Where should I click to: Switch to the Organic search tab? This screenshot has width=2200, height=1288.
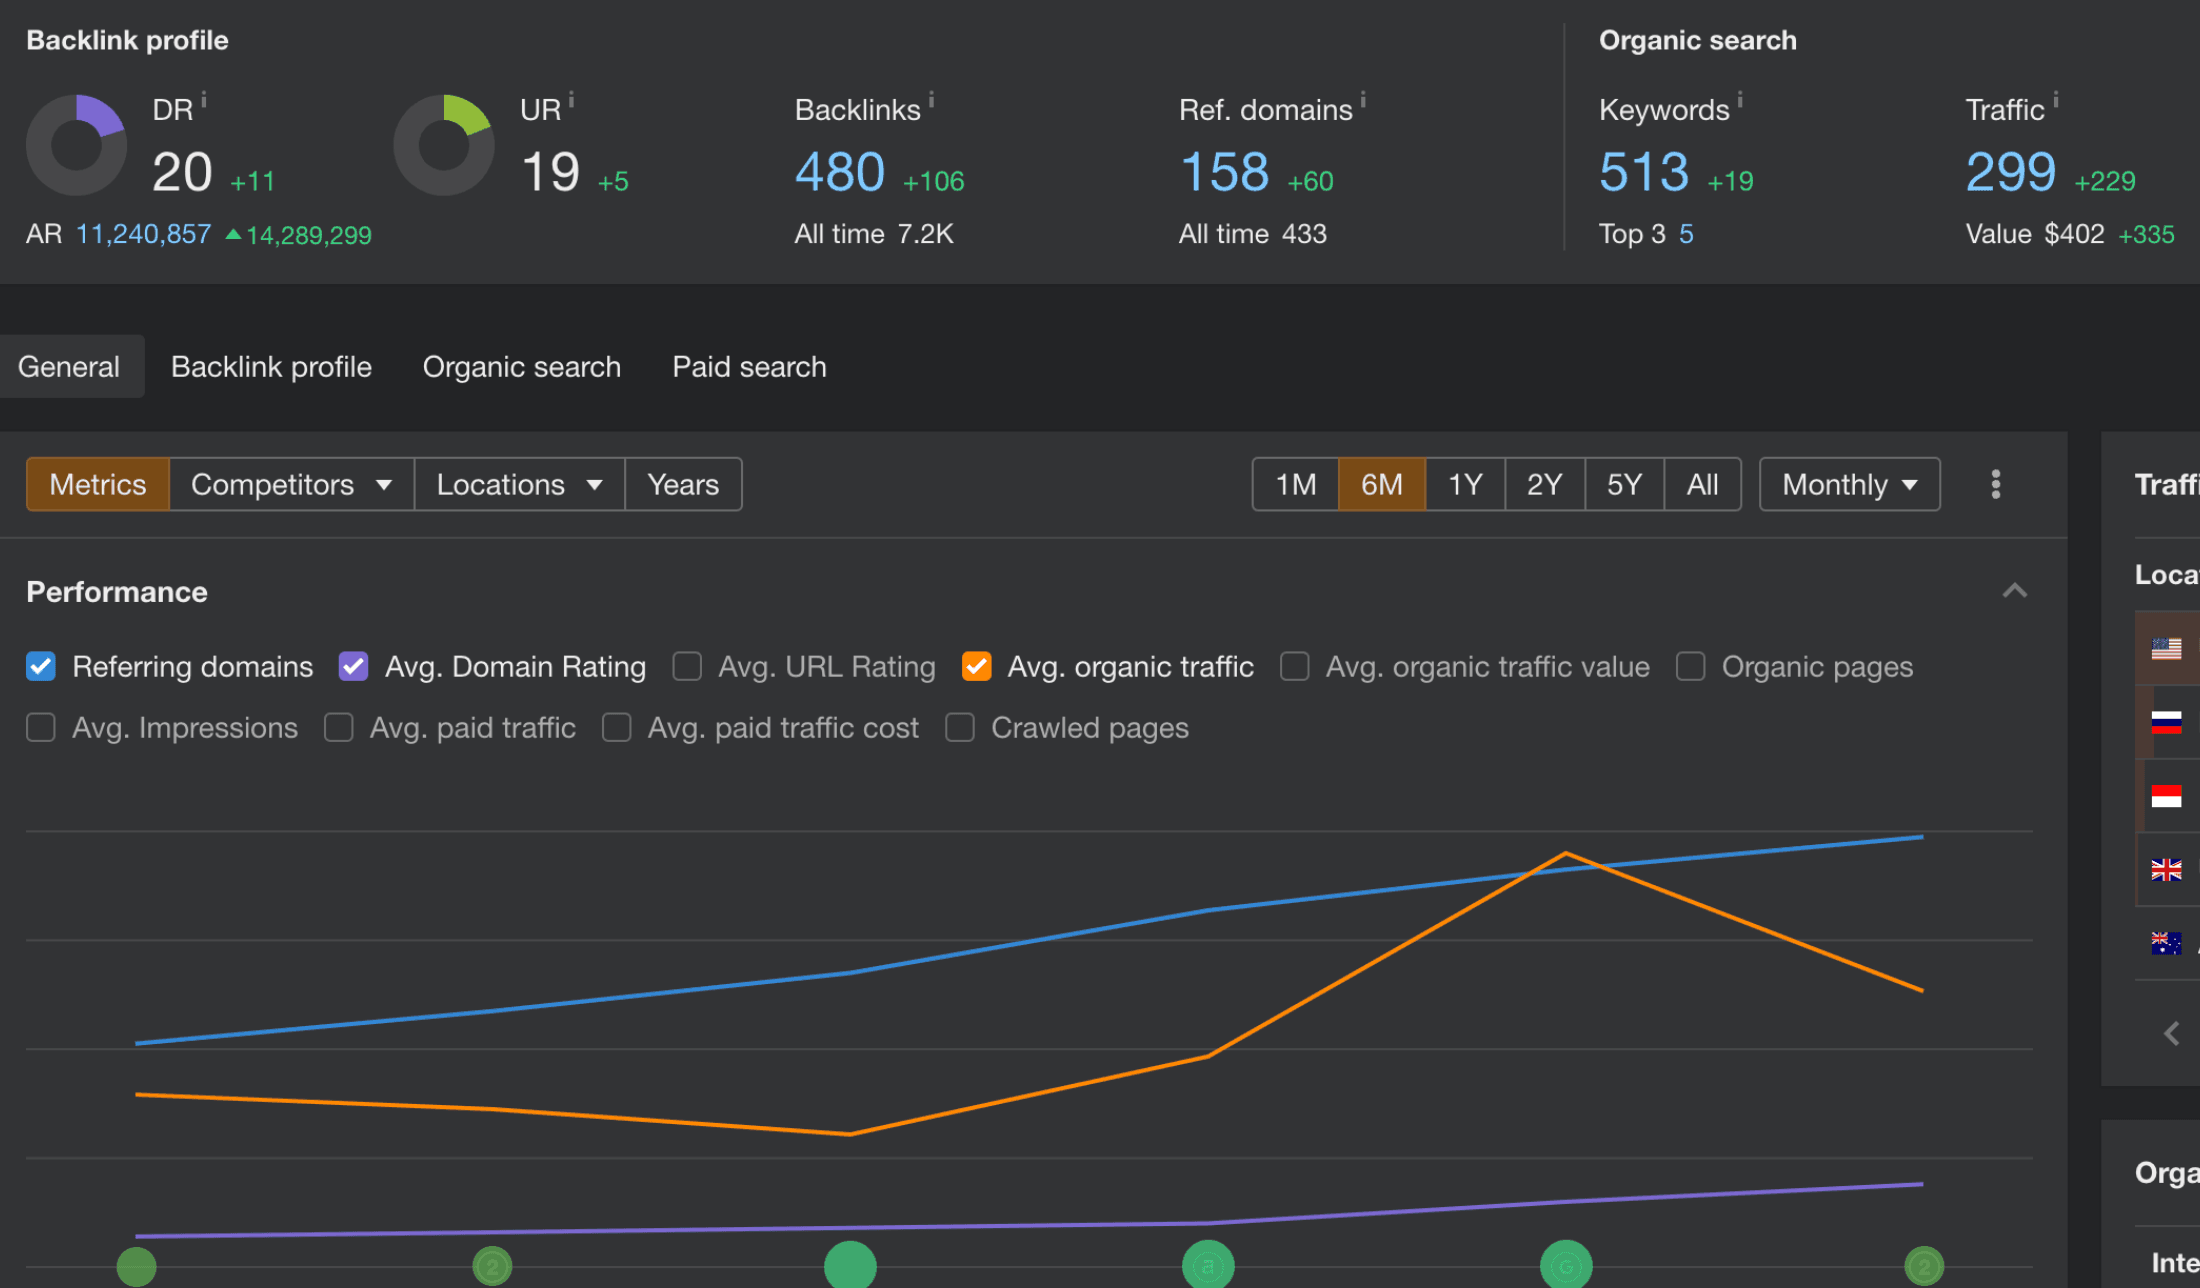click(x=521, y=367)
